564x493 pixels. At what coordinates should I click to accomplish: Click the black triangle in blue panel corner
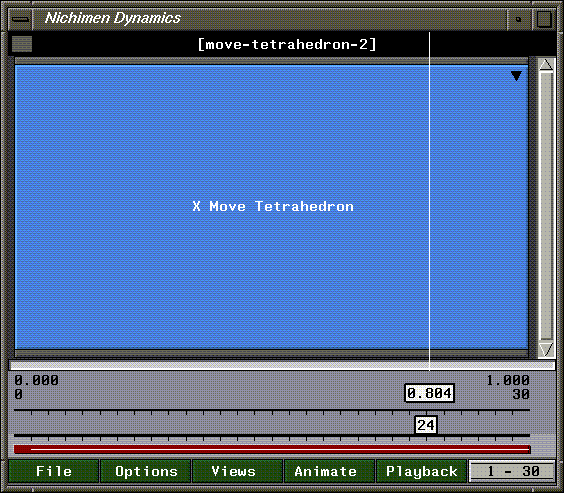point(516,76)
